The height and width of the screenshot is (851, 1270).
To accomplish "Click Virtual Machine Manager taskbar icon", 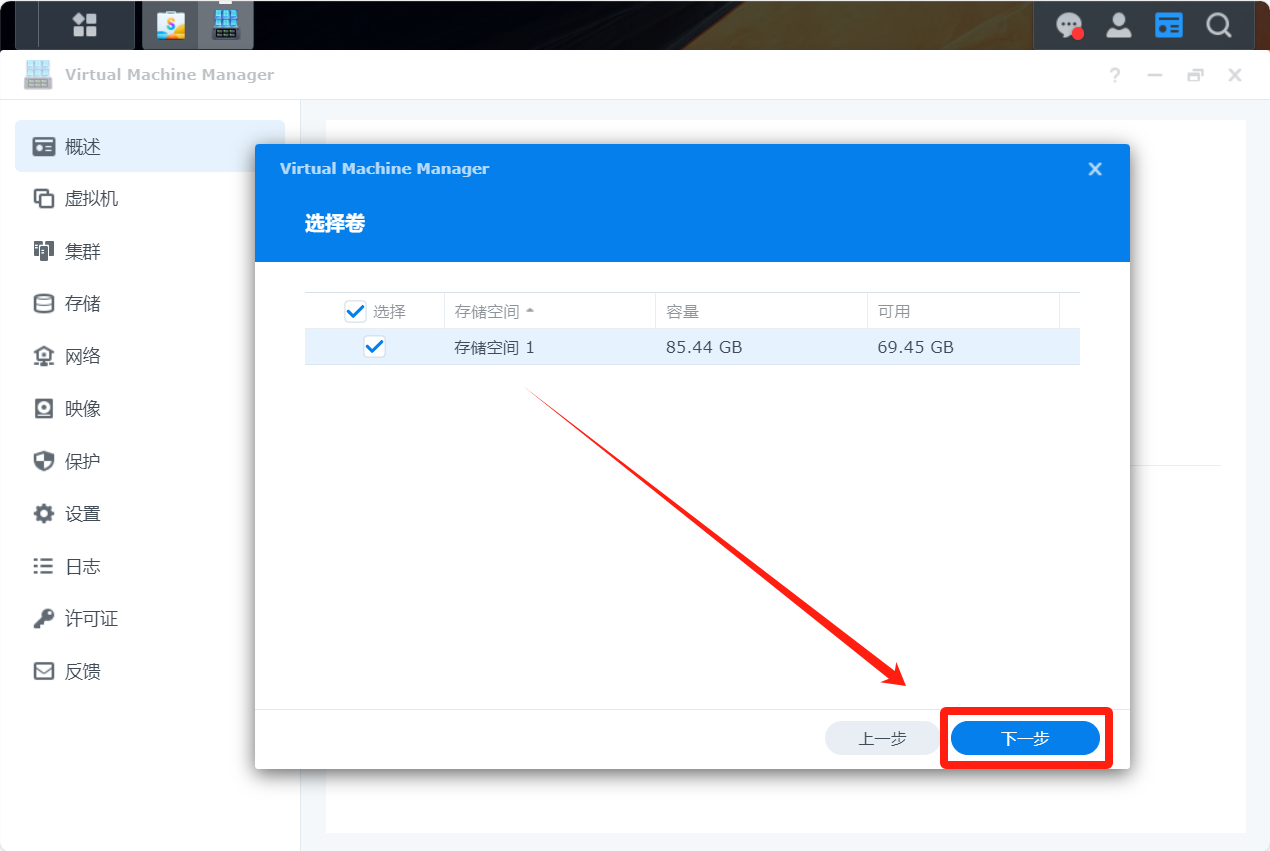I will click(x=225, y=25).
